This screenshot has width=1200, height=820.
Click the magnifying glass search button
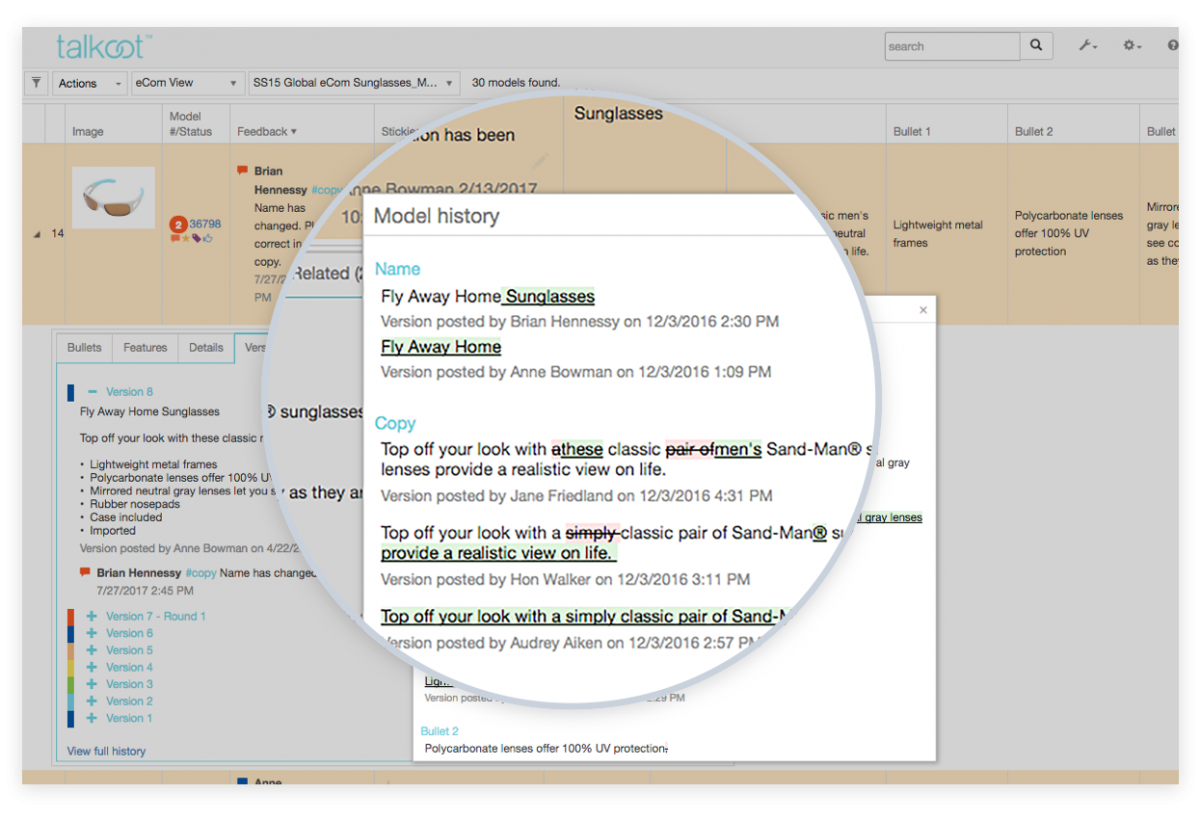1036,46
